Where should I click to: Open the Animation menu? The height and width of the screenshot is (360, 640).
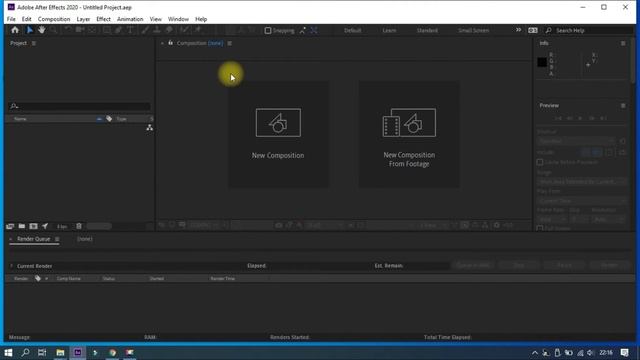(x=130, y=19)
